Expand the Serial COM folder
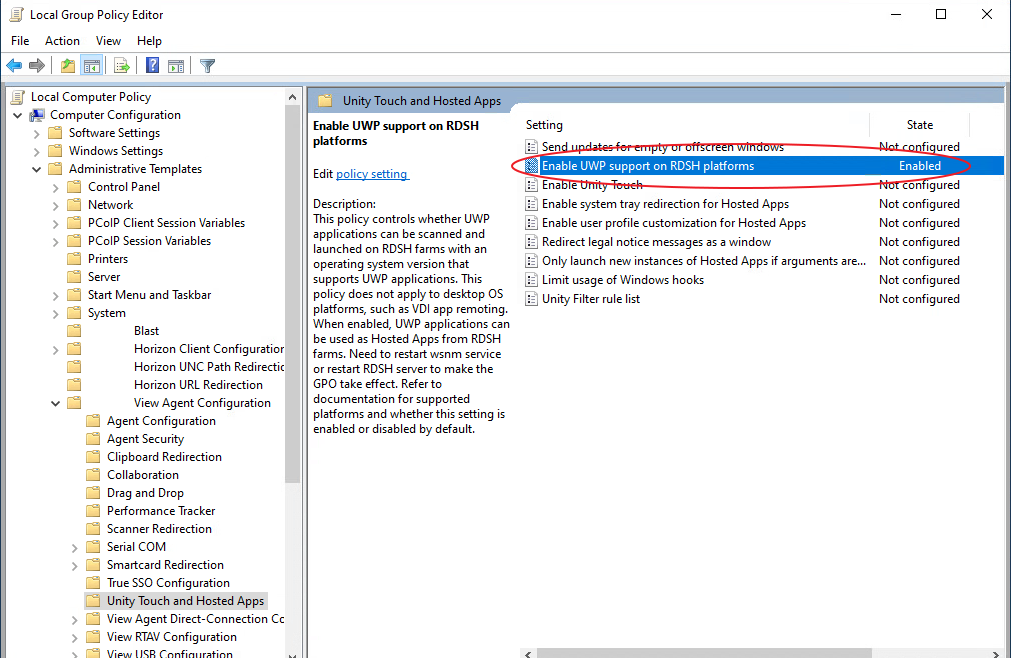This screenshot has width=1011, height=658. coord(75,547)
